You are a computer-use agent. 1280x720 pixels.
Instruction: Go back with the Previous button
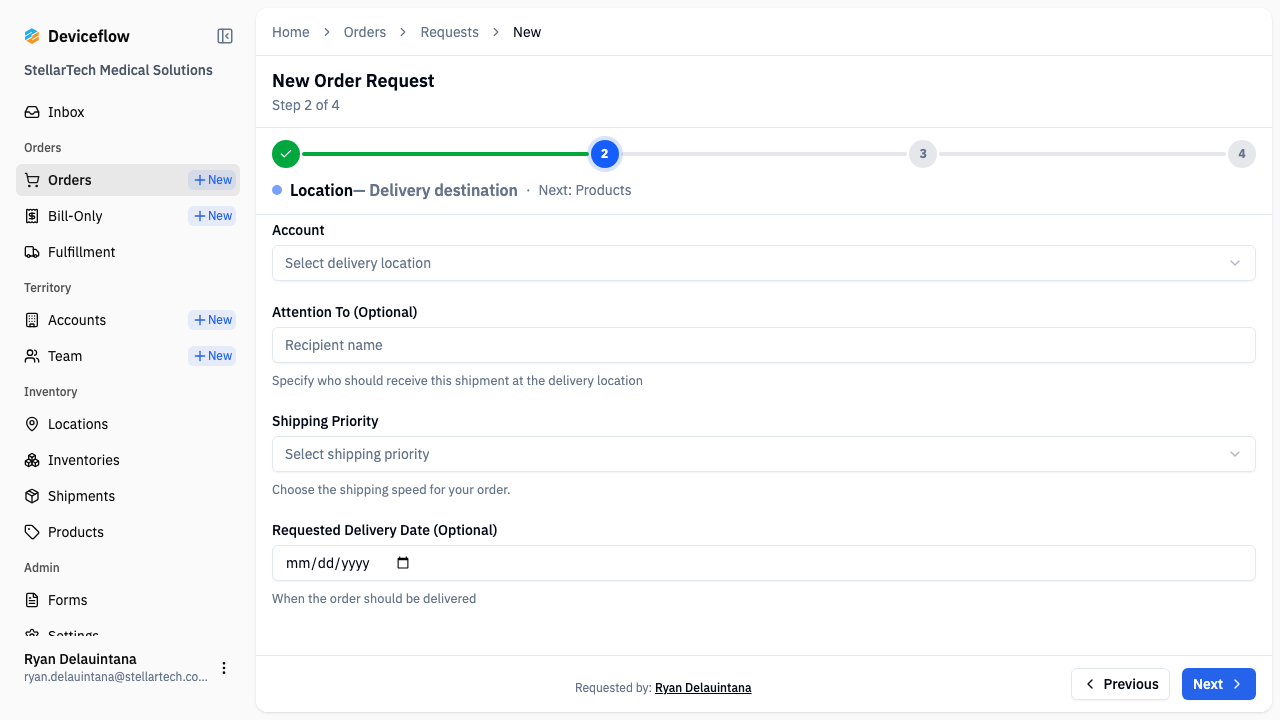(1121, 684)
